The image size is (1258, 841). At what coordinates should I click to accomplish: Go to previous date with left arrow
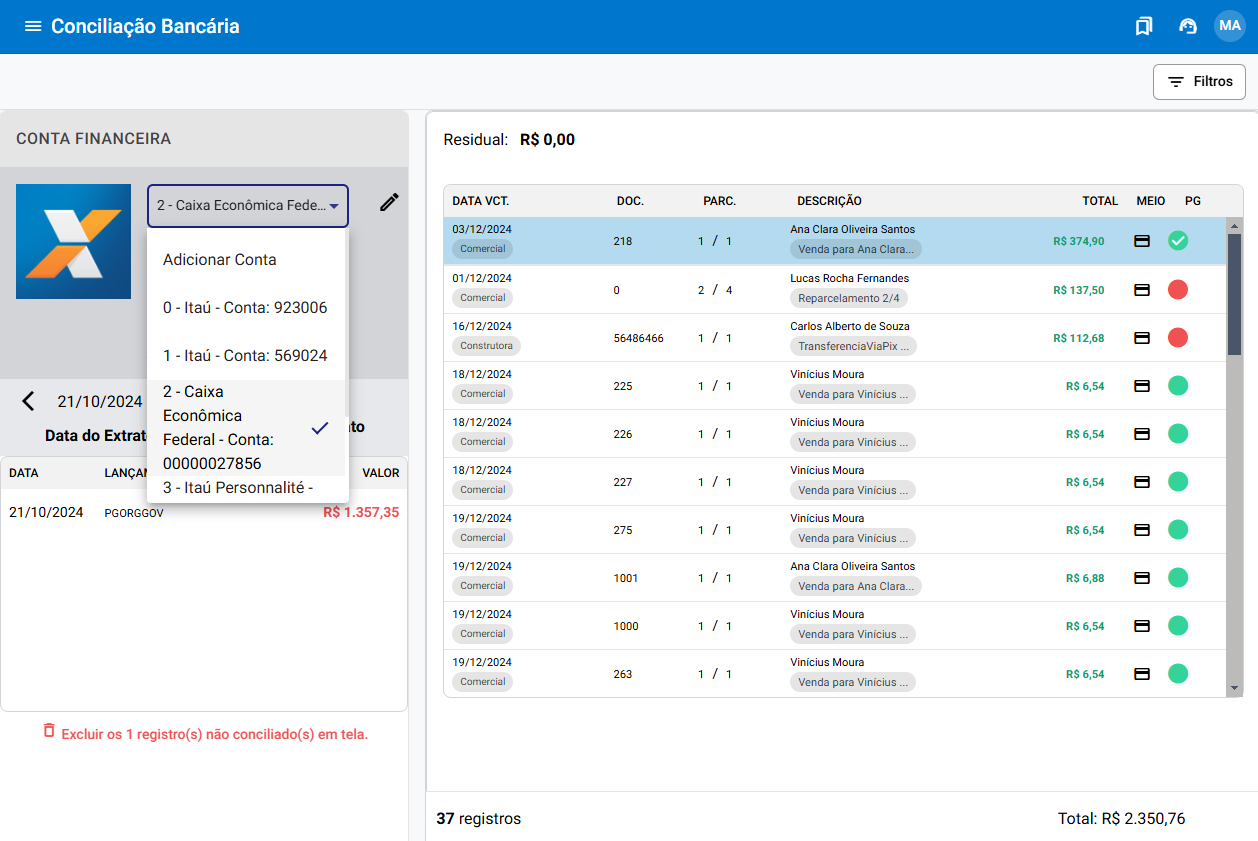coord(28,401)
